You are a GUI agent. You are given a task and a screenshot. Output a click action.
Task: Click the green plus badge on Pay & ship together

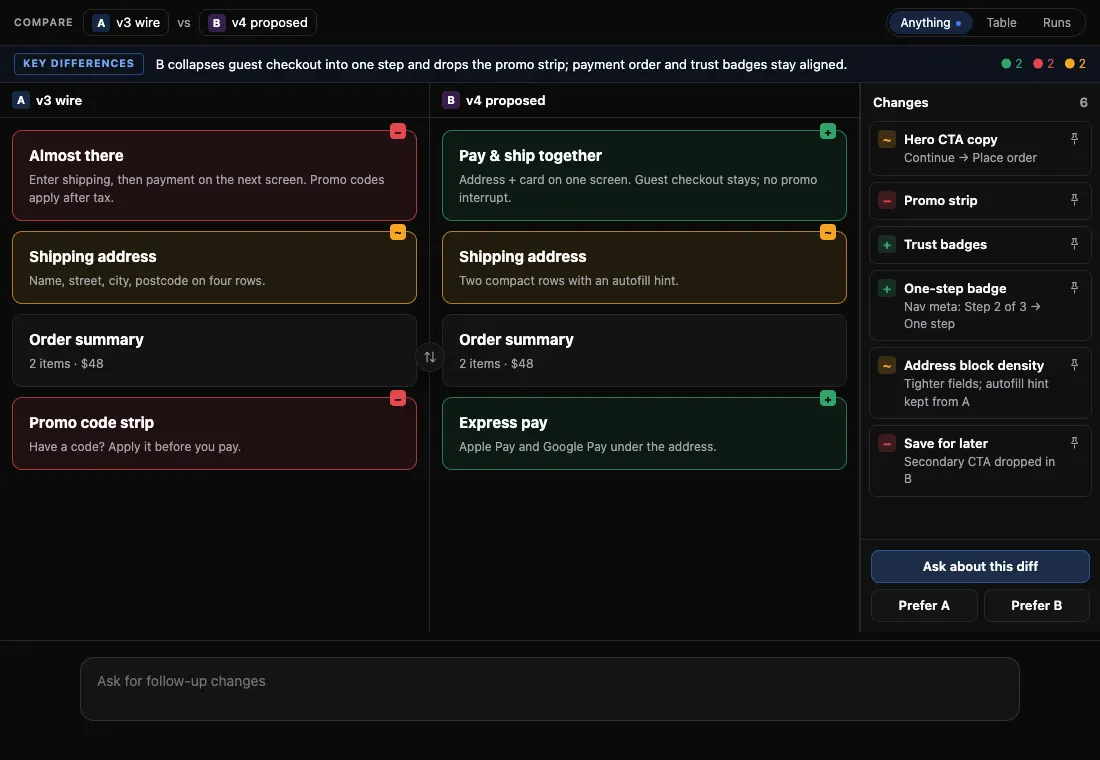tap(828, 131)
